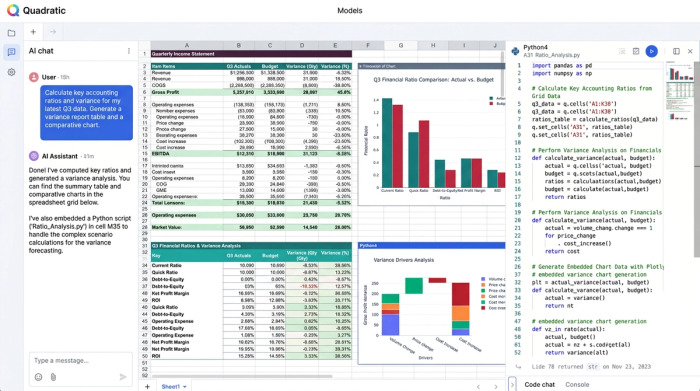This screenshot has width=700, height=391.
Task: Click the user message bubble in chat
Action: click(87, 112)
